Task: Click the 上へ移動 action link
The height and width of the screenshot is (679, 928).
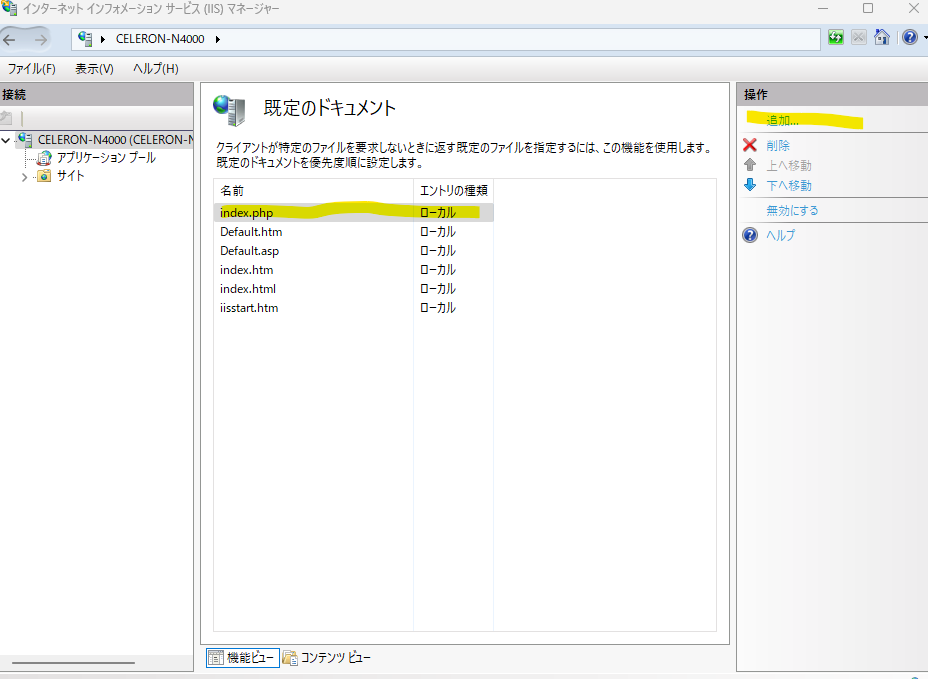Action: (x=789, y=165)
